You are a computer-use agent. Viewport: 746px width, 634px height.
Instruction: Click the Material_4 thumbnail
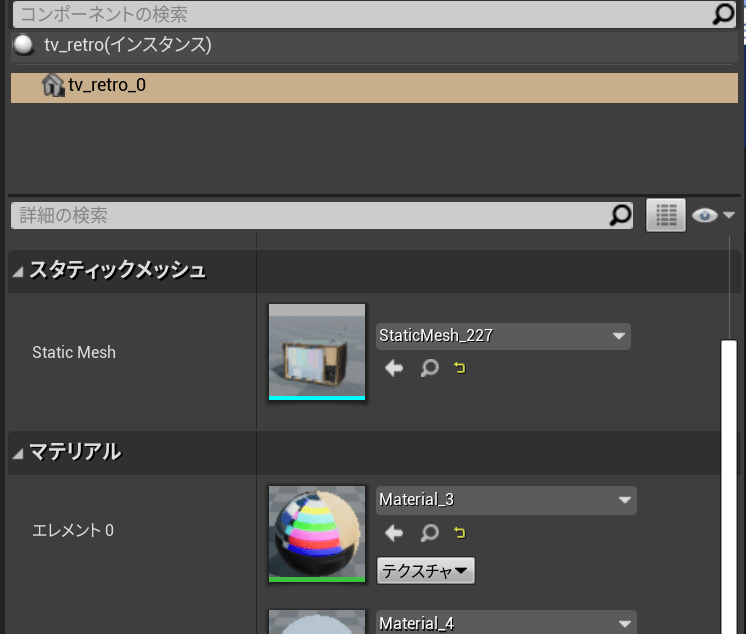[317, 622]
